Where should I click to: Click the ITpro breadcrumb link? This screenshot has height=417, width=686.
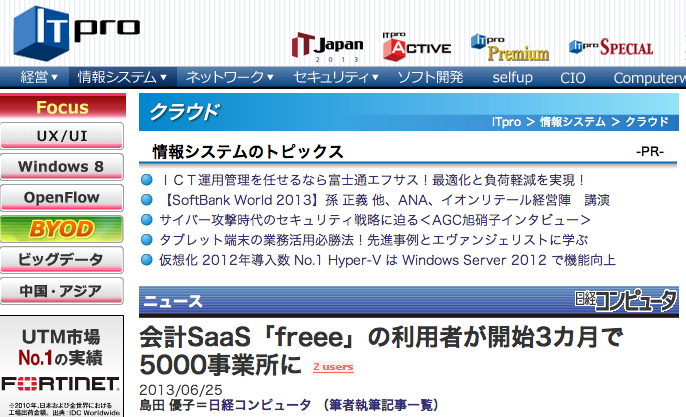tap(506, 122)
